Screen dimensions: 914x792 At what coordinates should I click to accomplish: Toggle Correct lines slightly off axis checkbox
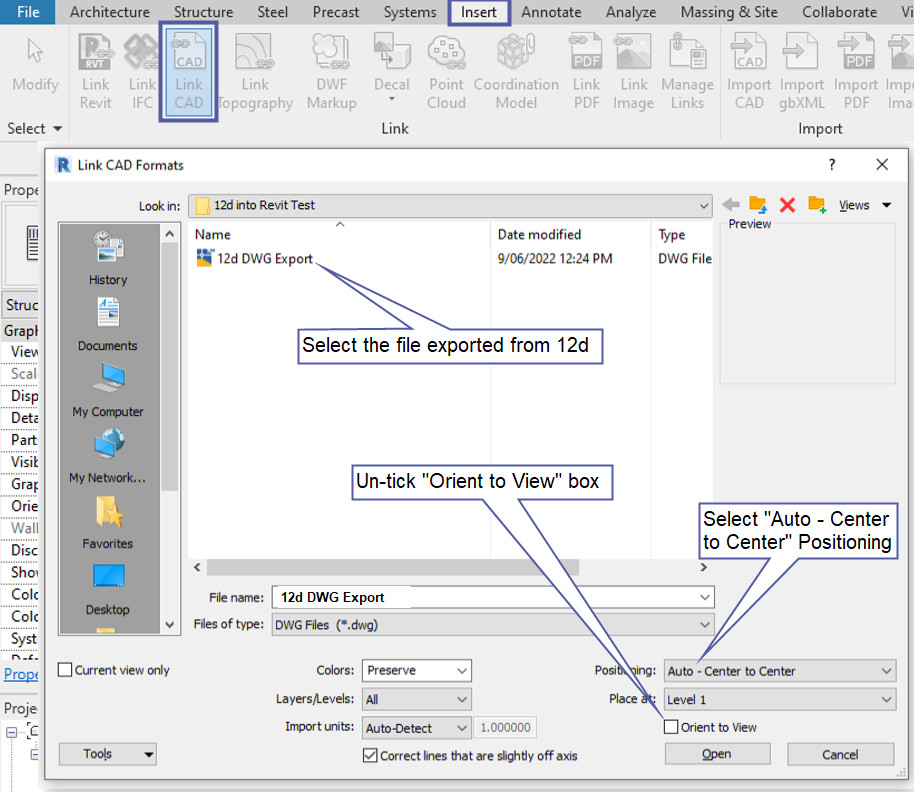(x=370, y=756)
